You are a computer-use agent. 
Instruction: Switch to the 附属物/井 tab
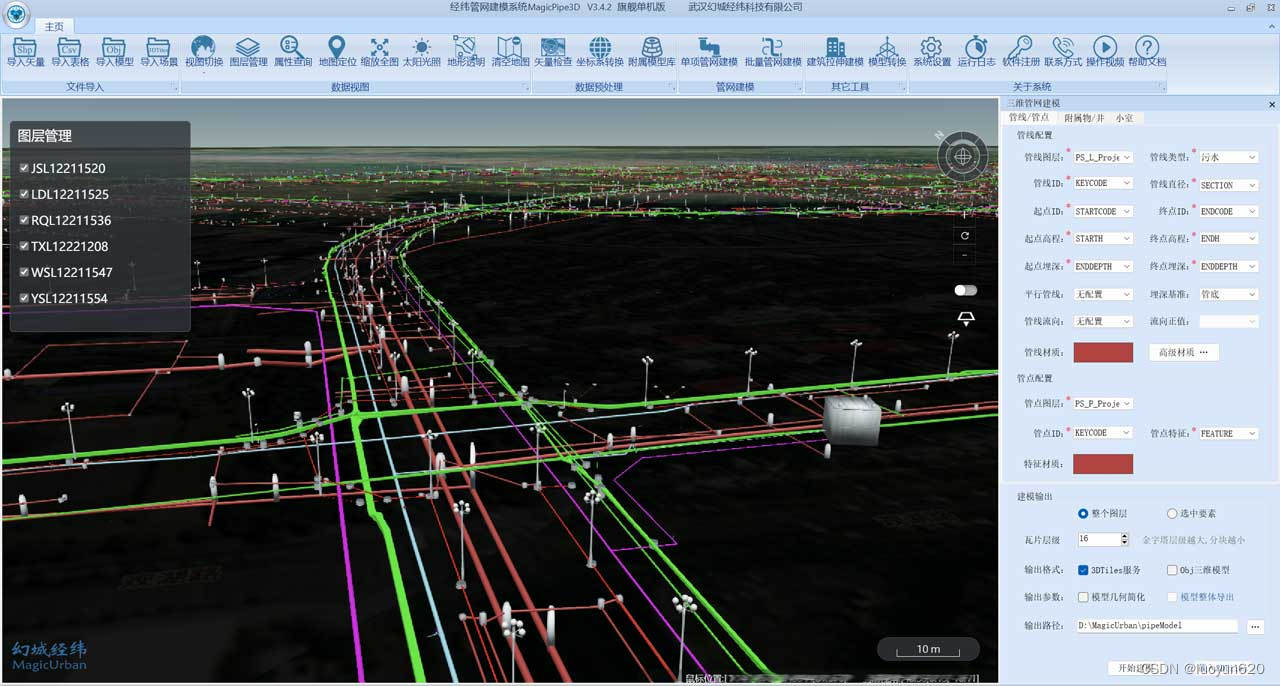click(1084, 117)
